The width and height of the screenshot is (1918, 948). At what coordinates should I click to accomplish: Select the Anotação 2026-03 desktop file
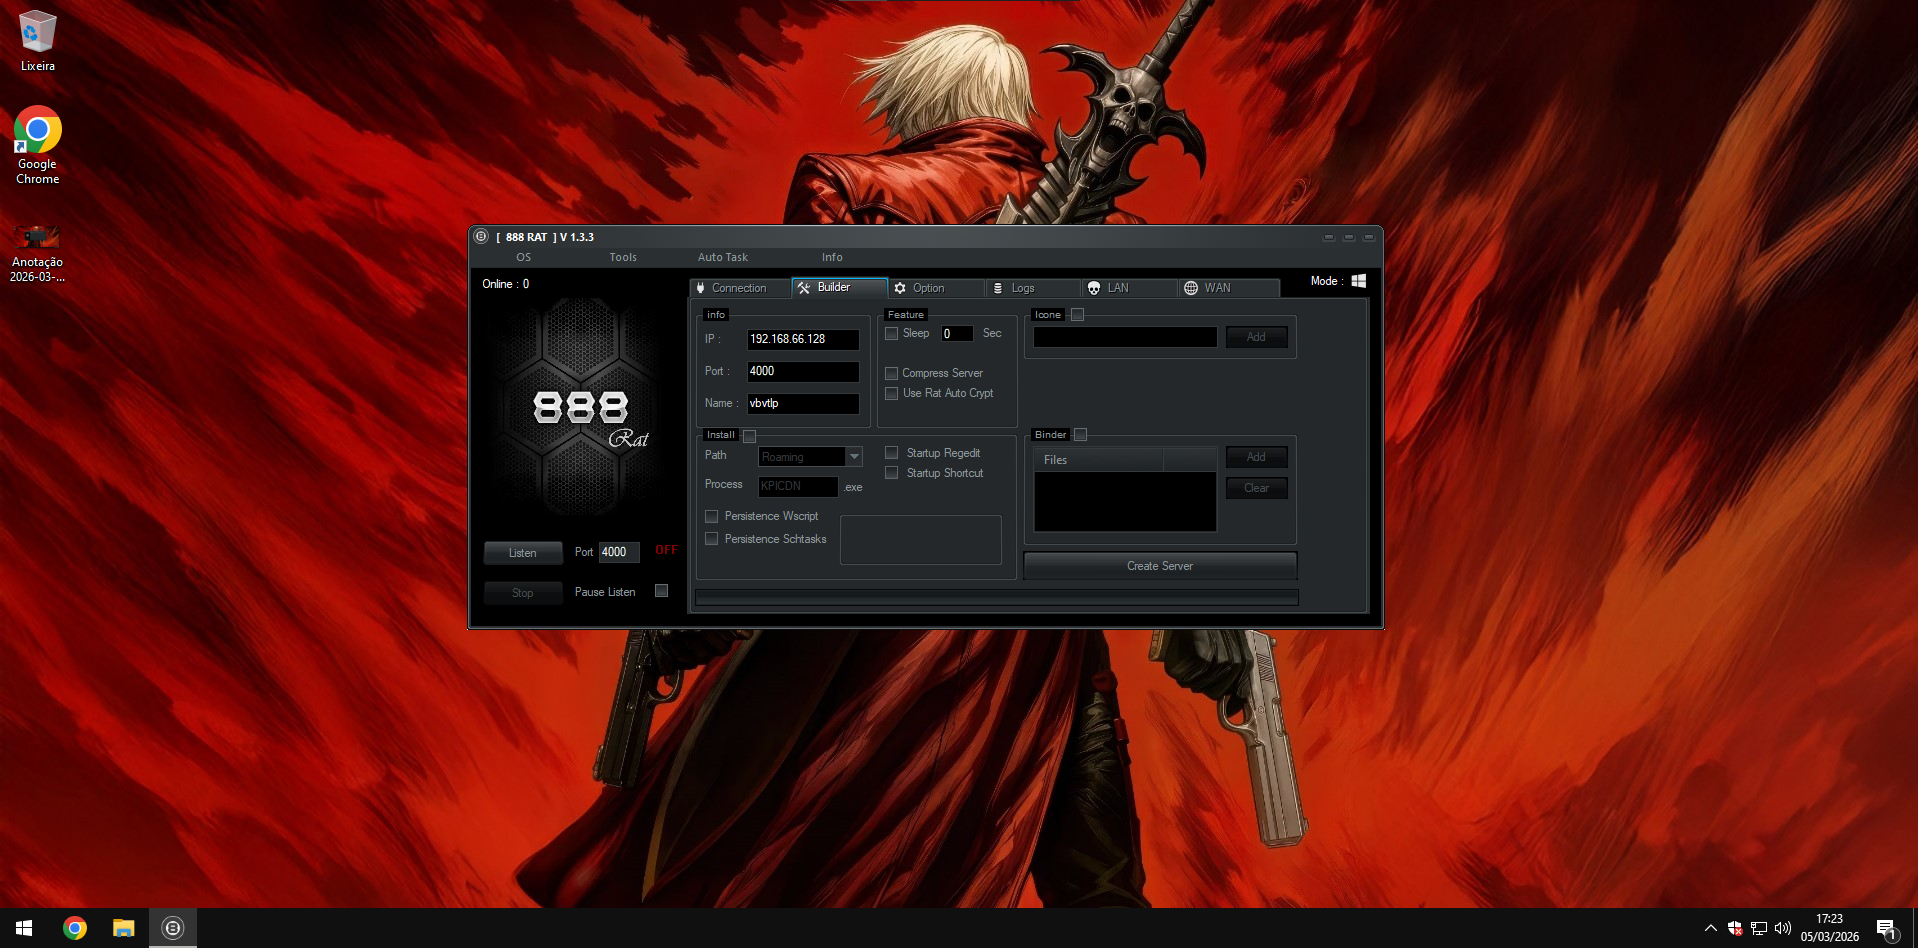(x=38, y=254)
